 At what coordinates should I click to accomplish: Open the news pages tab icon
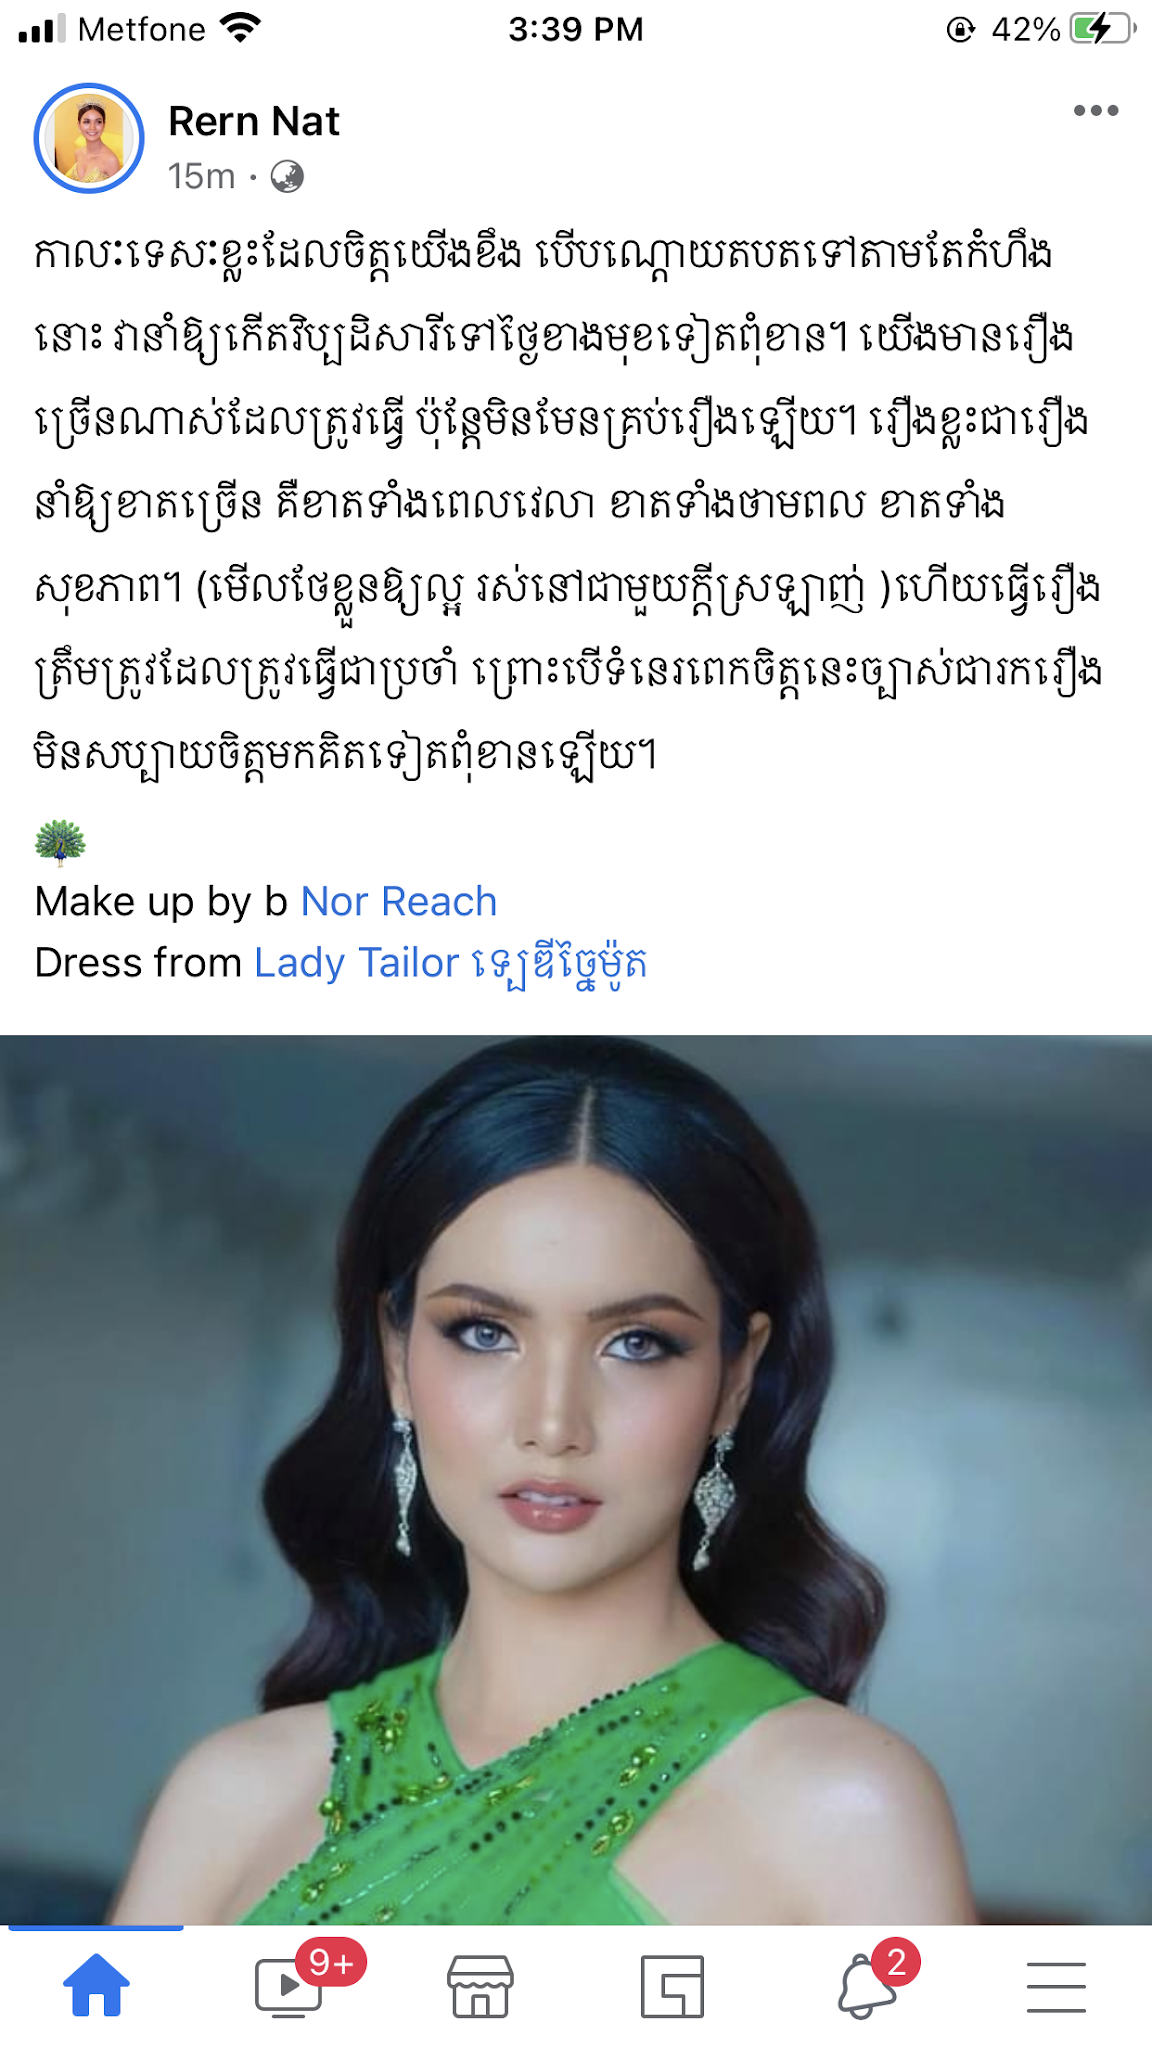click(672, 1986)
